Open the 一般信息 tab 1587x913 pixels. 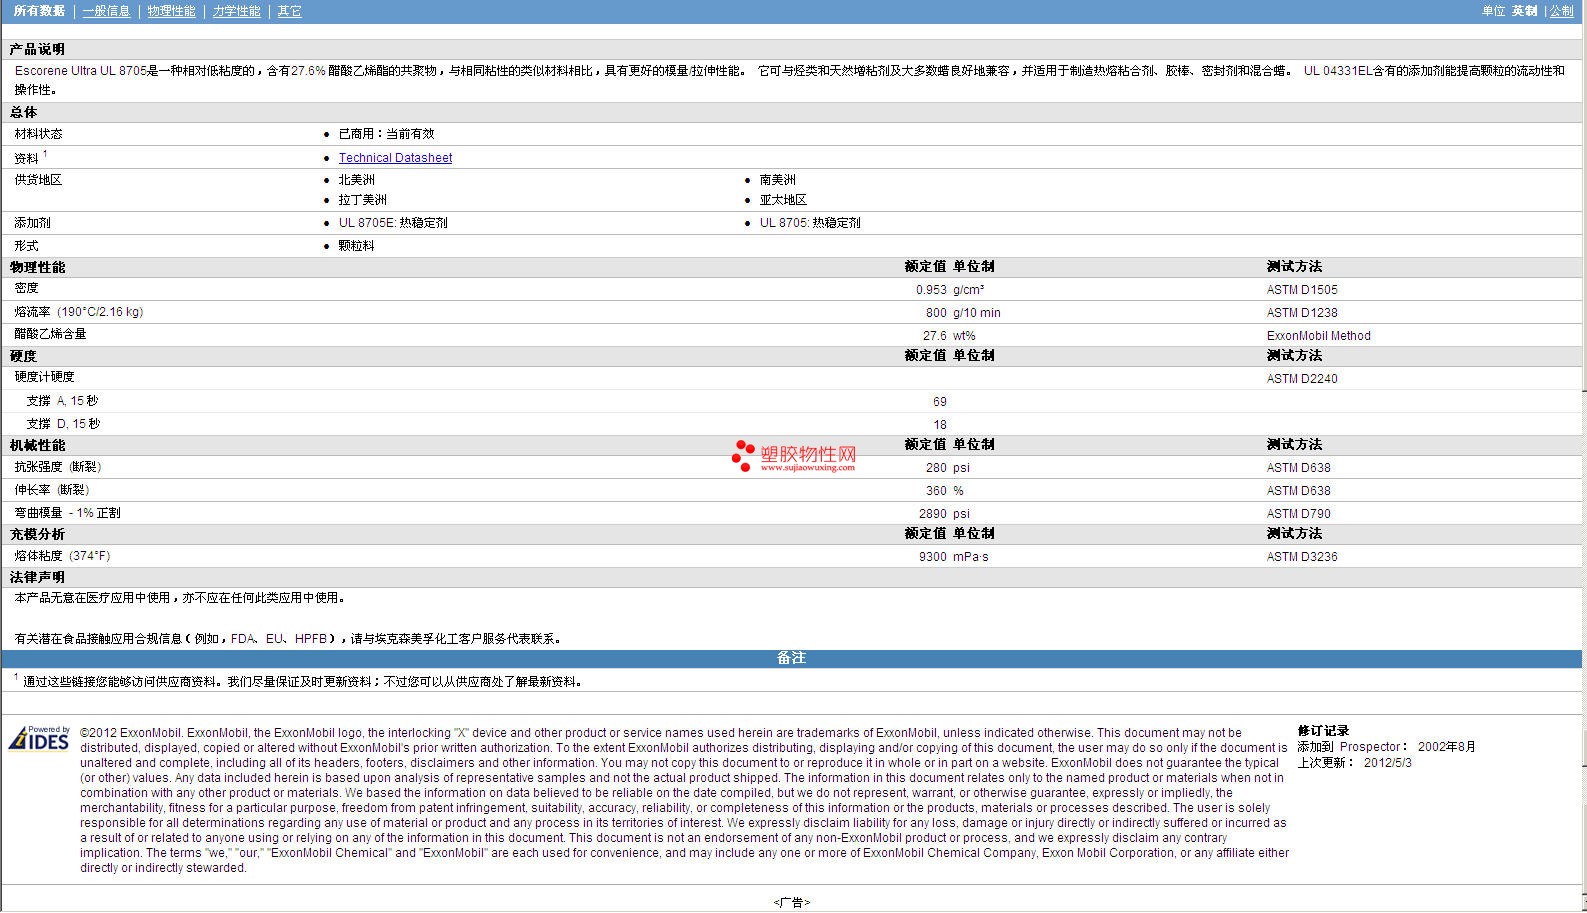point(106,11)
